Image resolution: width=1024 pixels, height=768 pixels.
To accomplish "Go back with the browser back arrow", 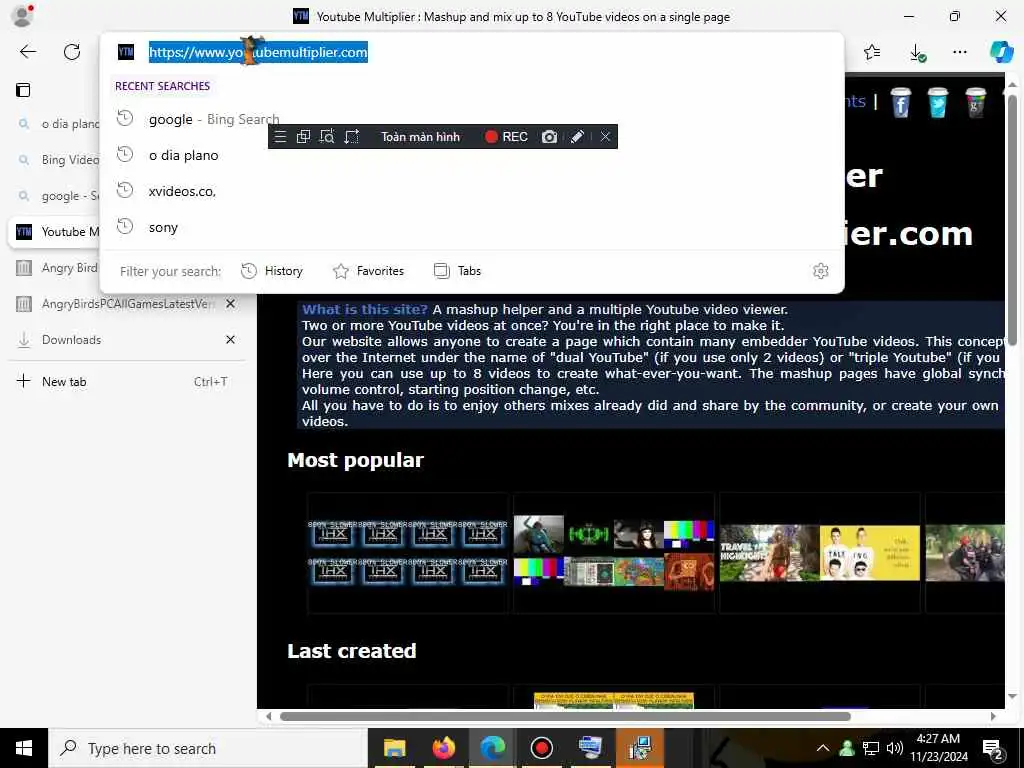I will tap(28, 52).
